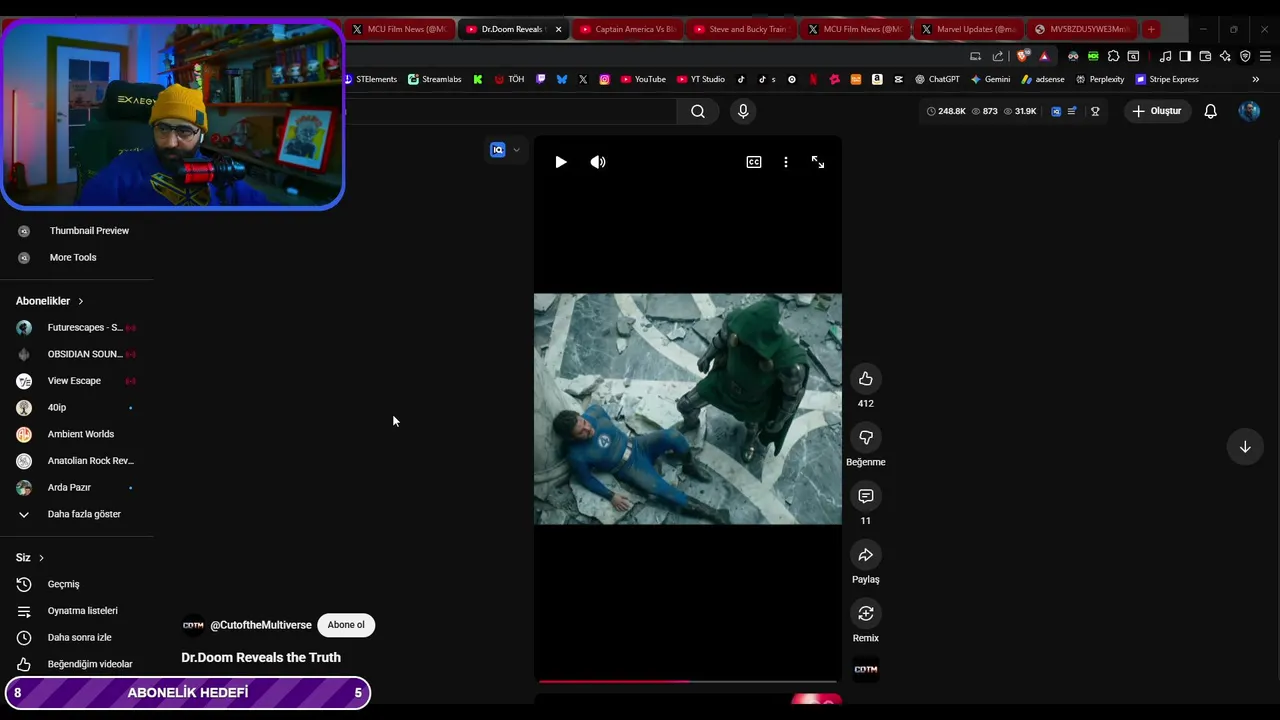Open the Futurescapes subscription
Image resolution: width=1280 pixels, height=720 pixels.
(x=76, y=327)
